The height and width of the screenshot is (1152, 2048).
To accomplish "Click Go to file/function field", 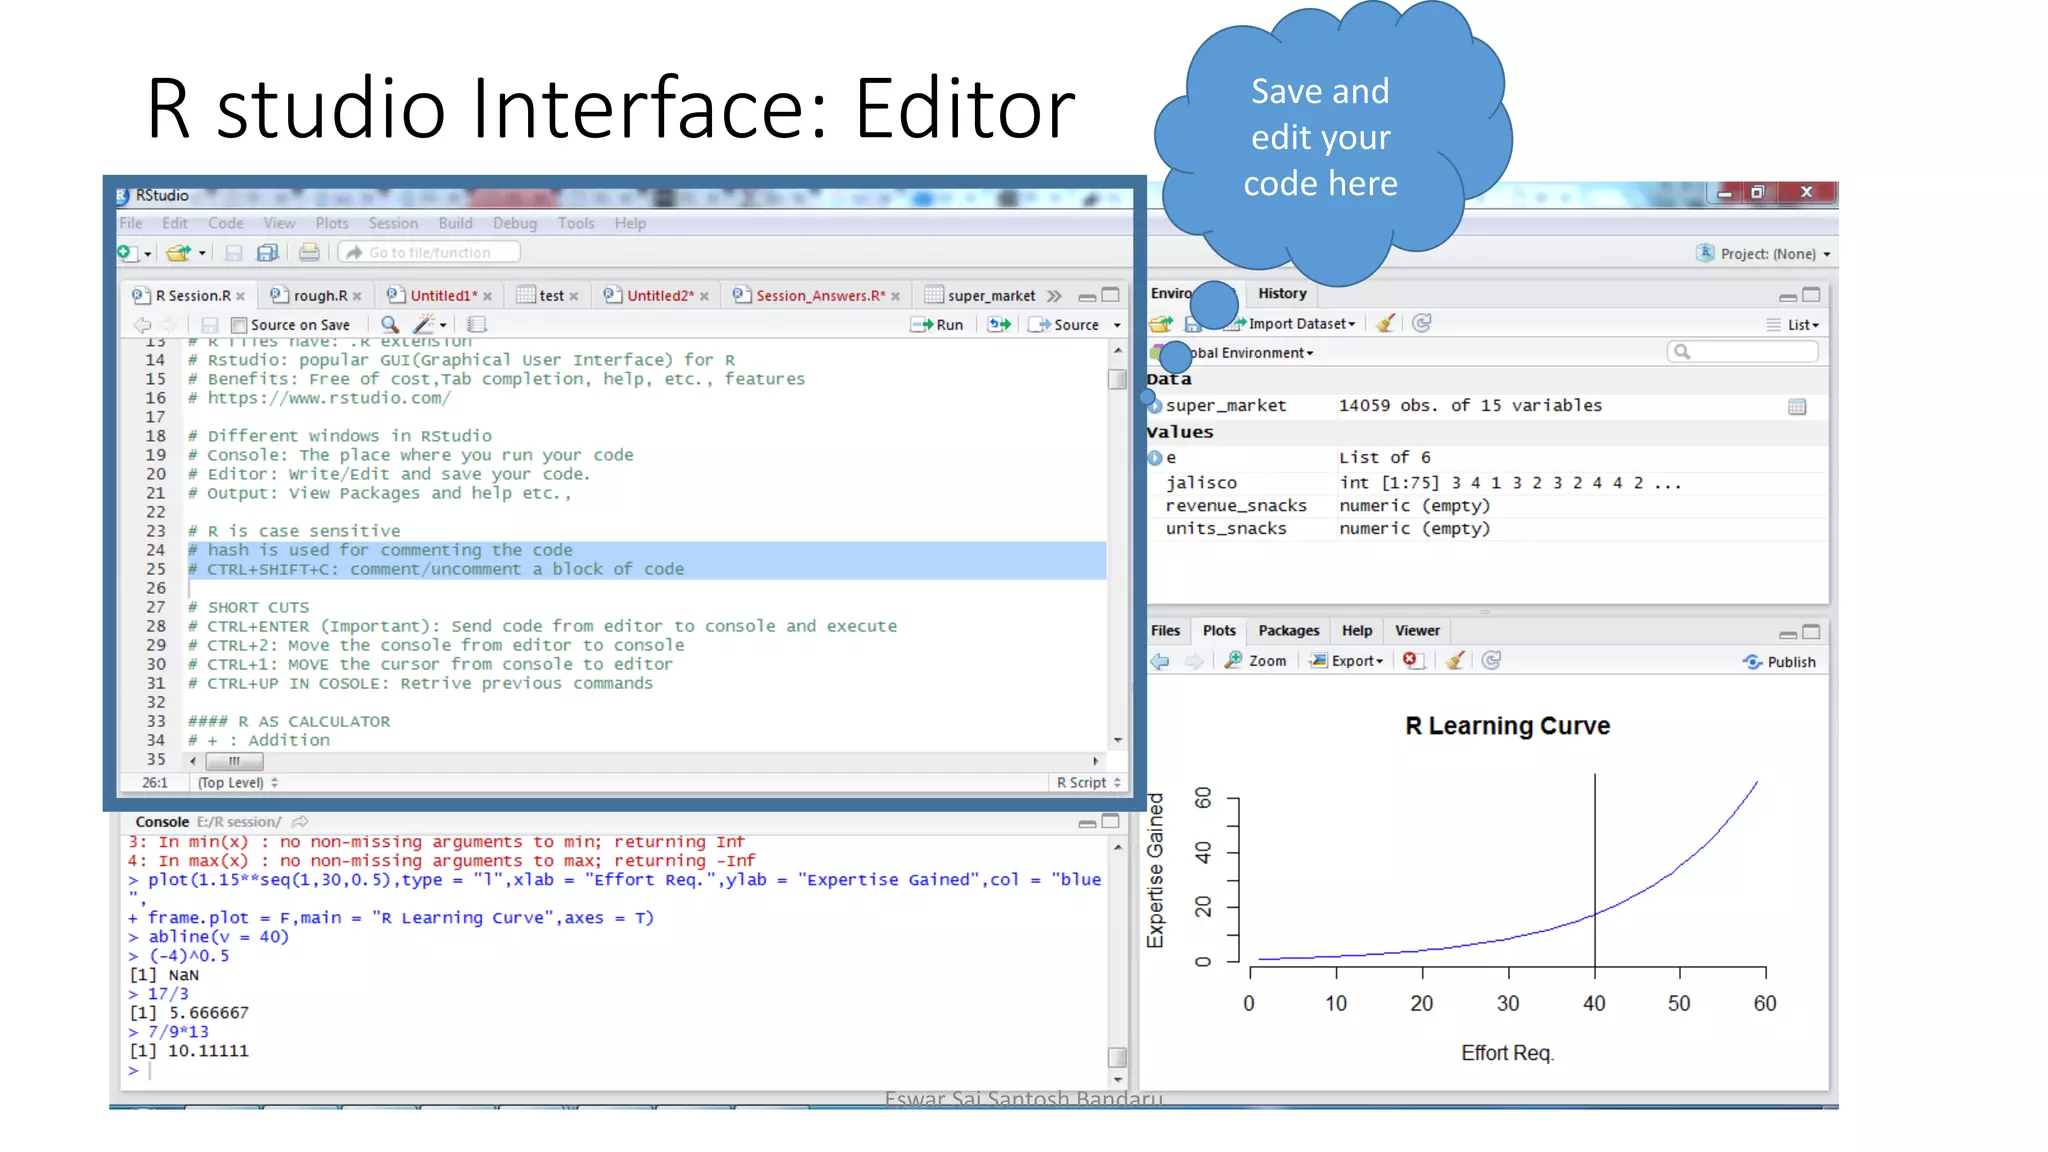I will [430, 253].
